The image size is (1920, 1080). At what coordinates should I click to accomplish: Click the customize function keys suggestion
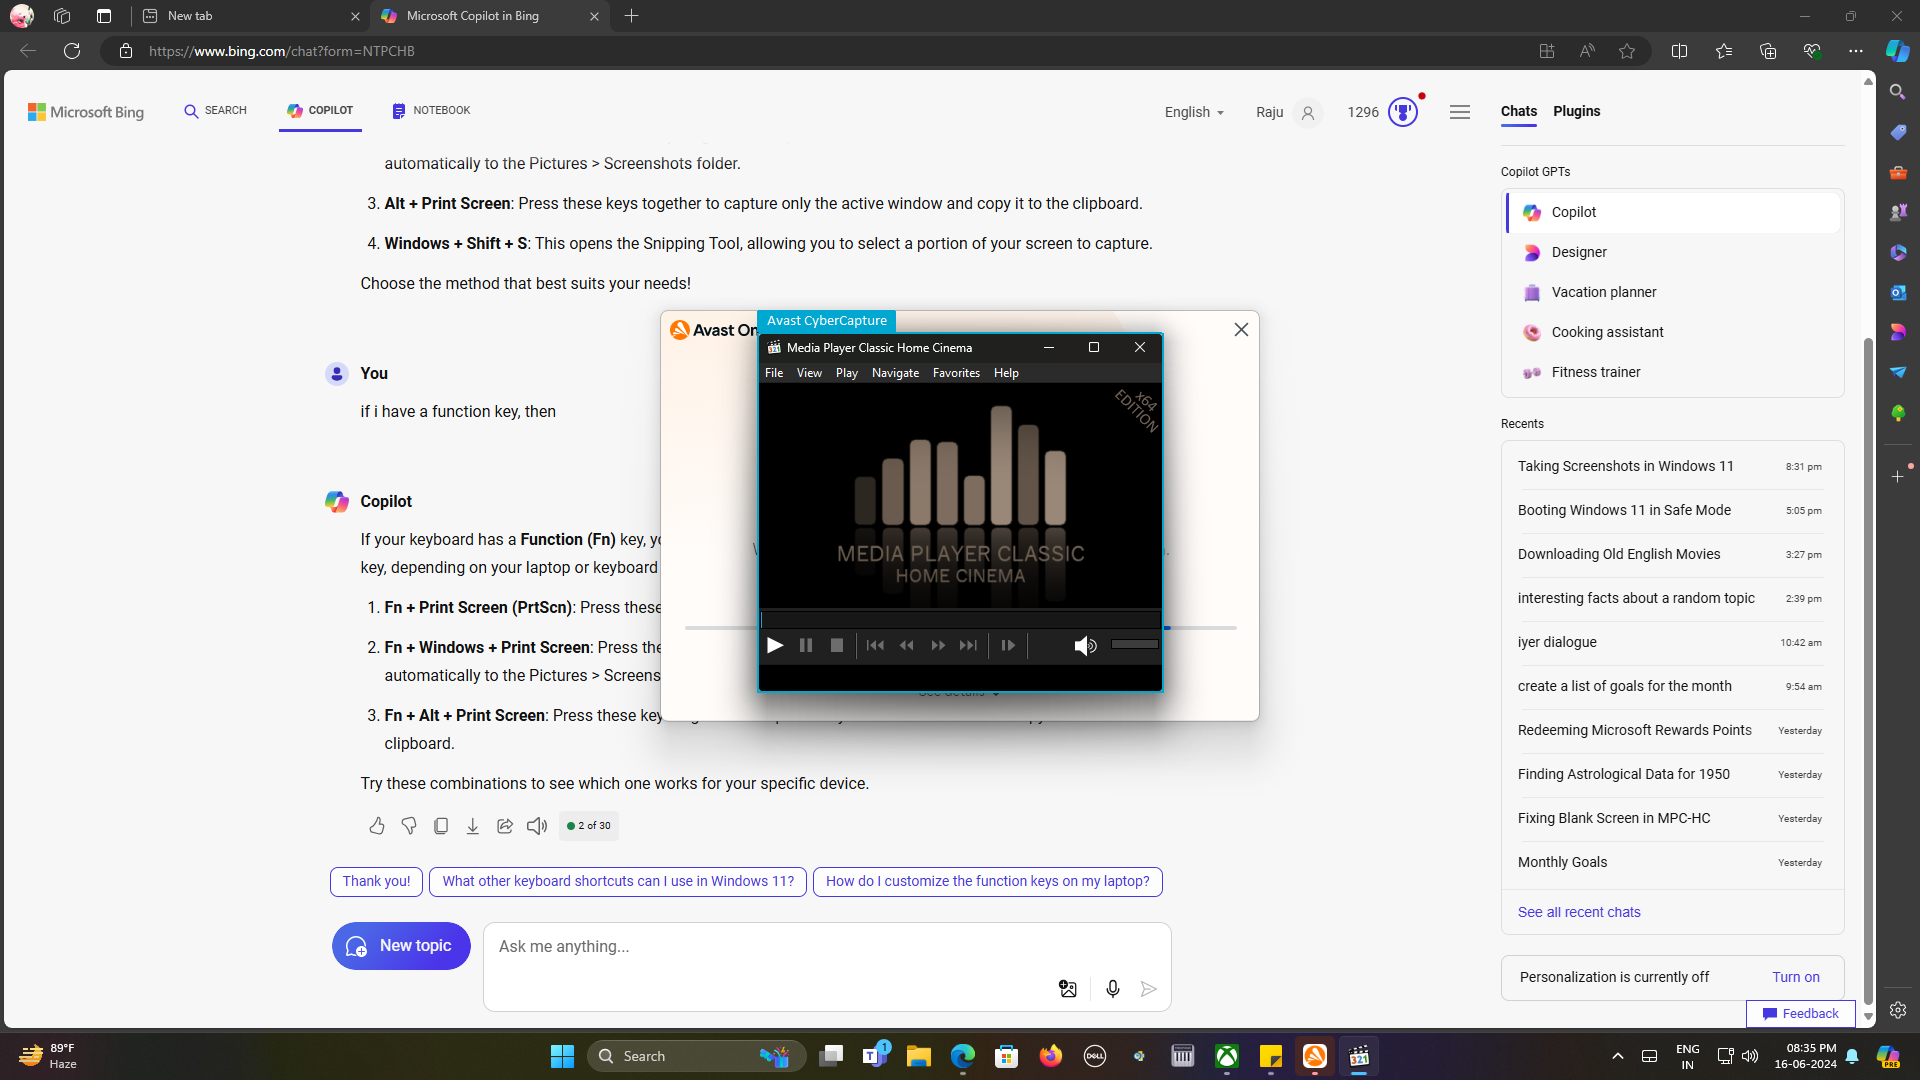(988, 882)
